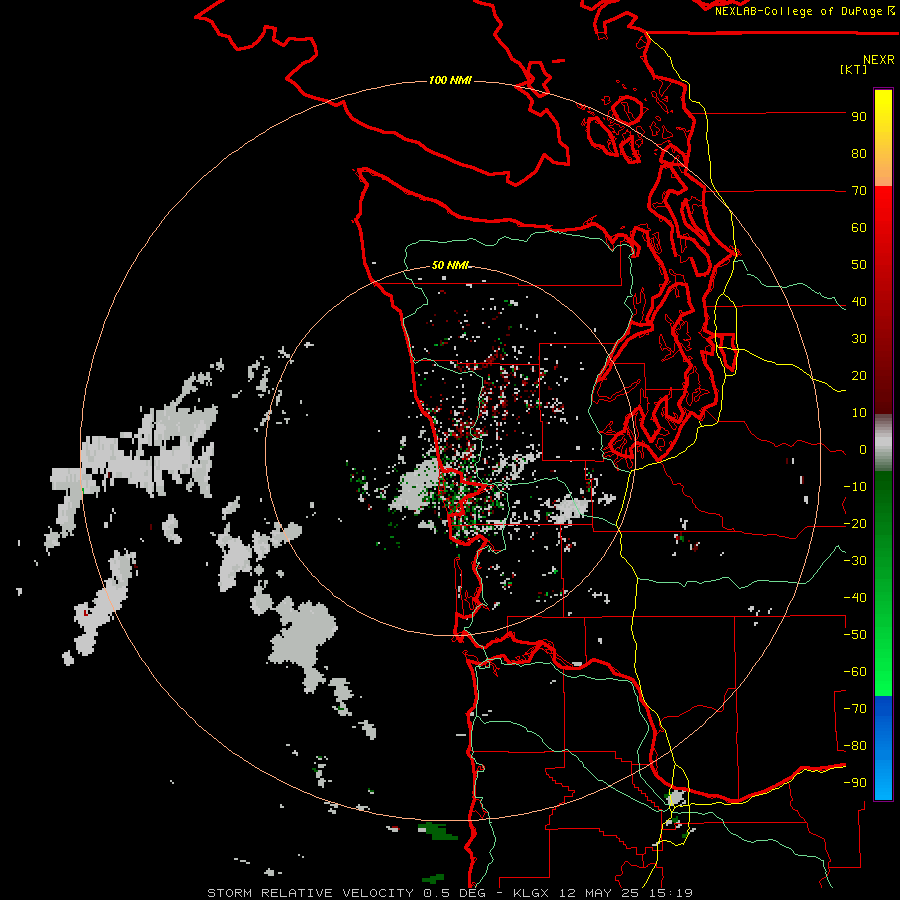Click the 50 value on velocity scale
This screenshot has width=900, height=900.
tap(859, 265)
